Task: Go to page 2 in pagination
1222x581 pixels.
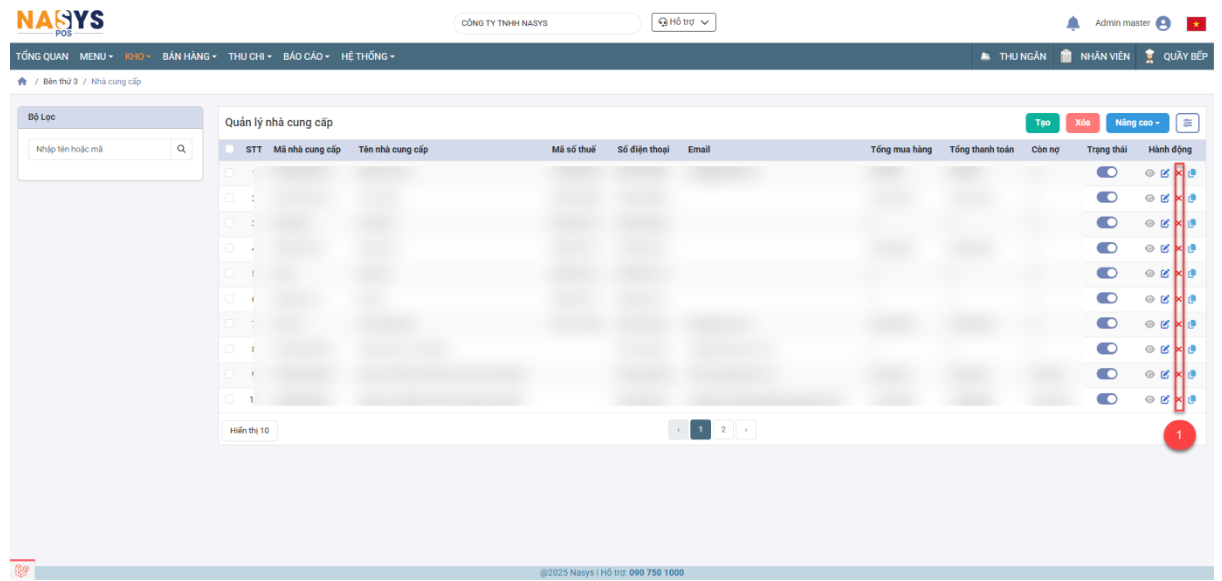Action: 723,430
